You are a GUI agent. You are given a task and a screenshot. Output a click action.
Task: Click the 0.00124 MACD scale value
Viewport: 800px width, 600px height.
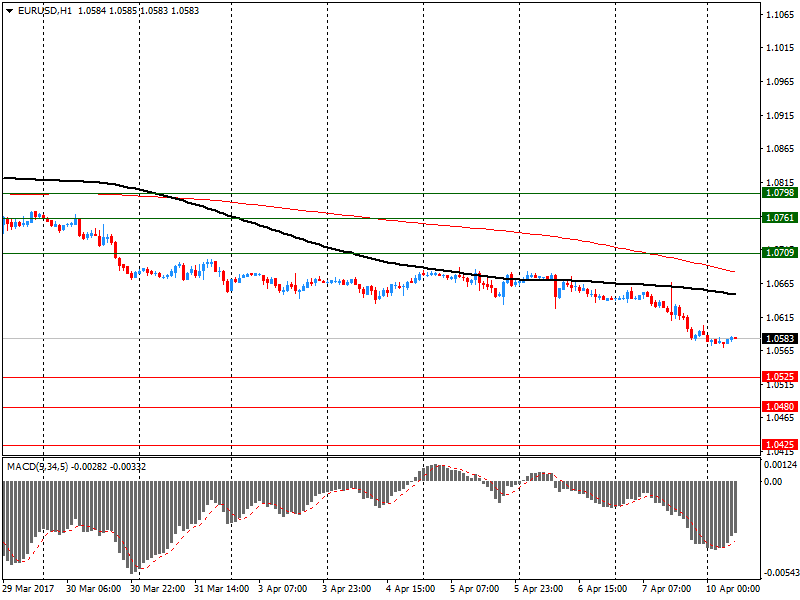pos(780,465)
